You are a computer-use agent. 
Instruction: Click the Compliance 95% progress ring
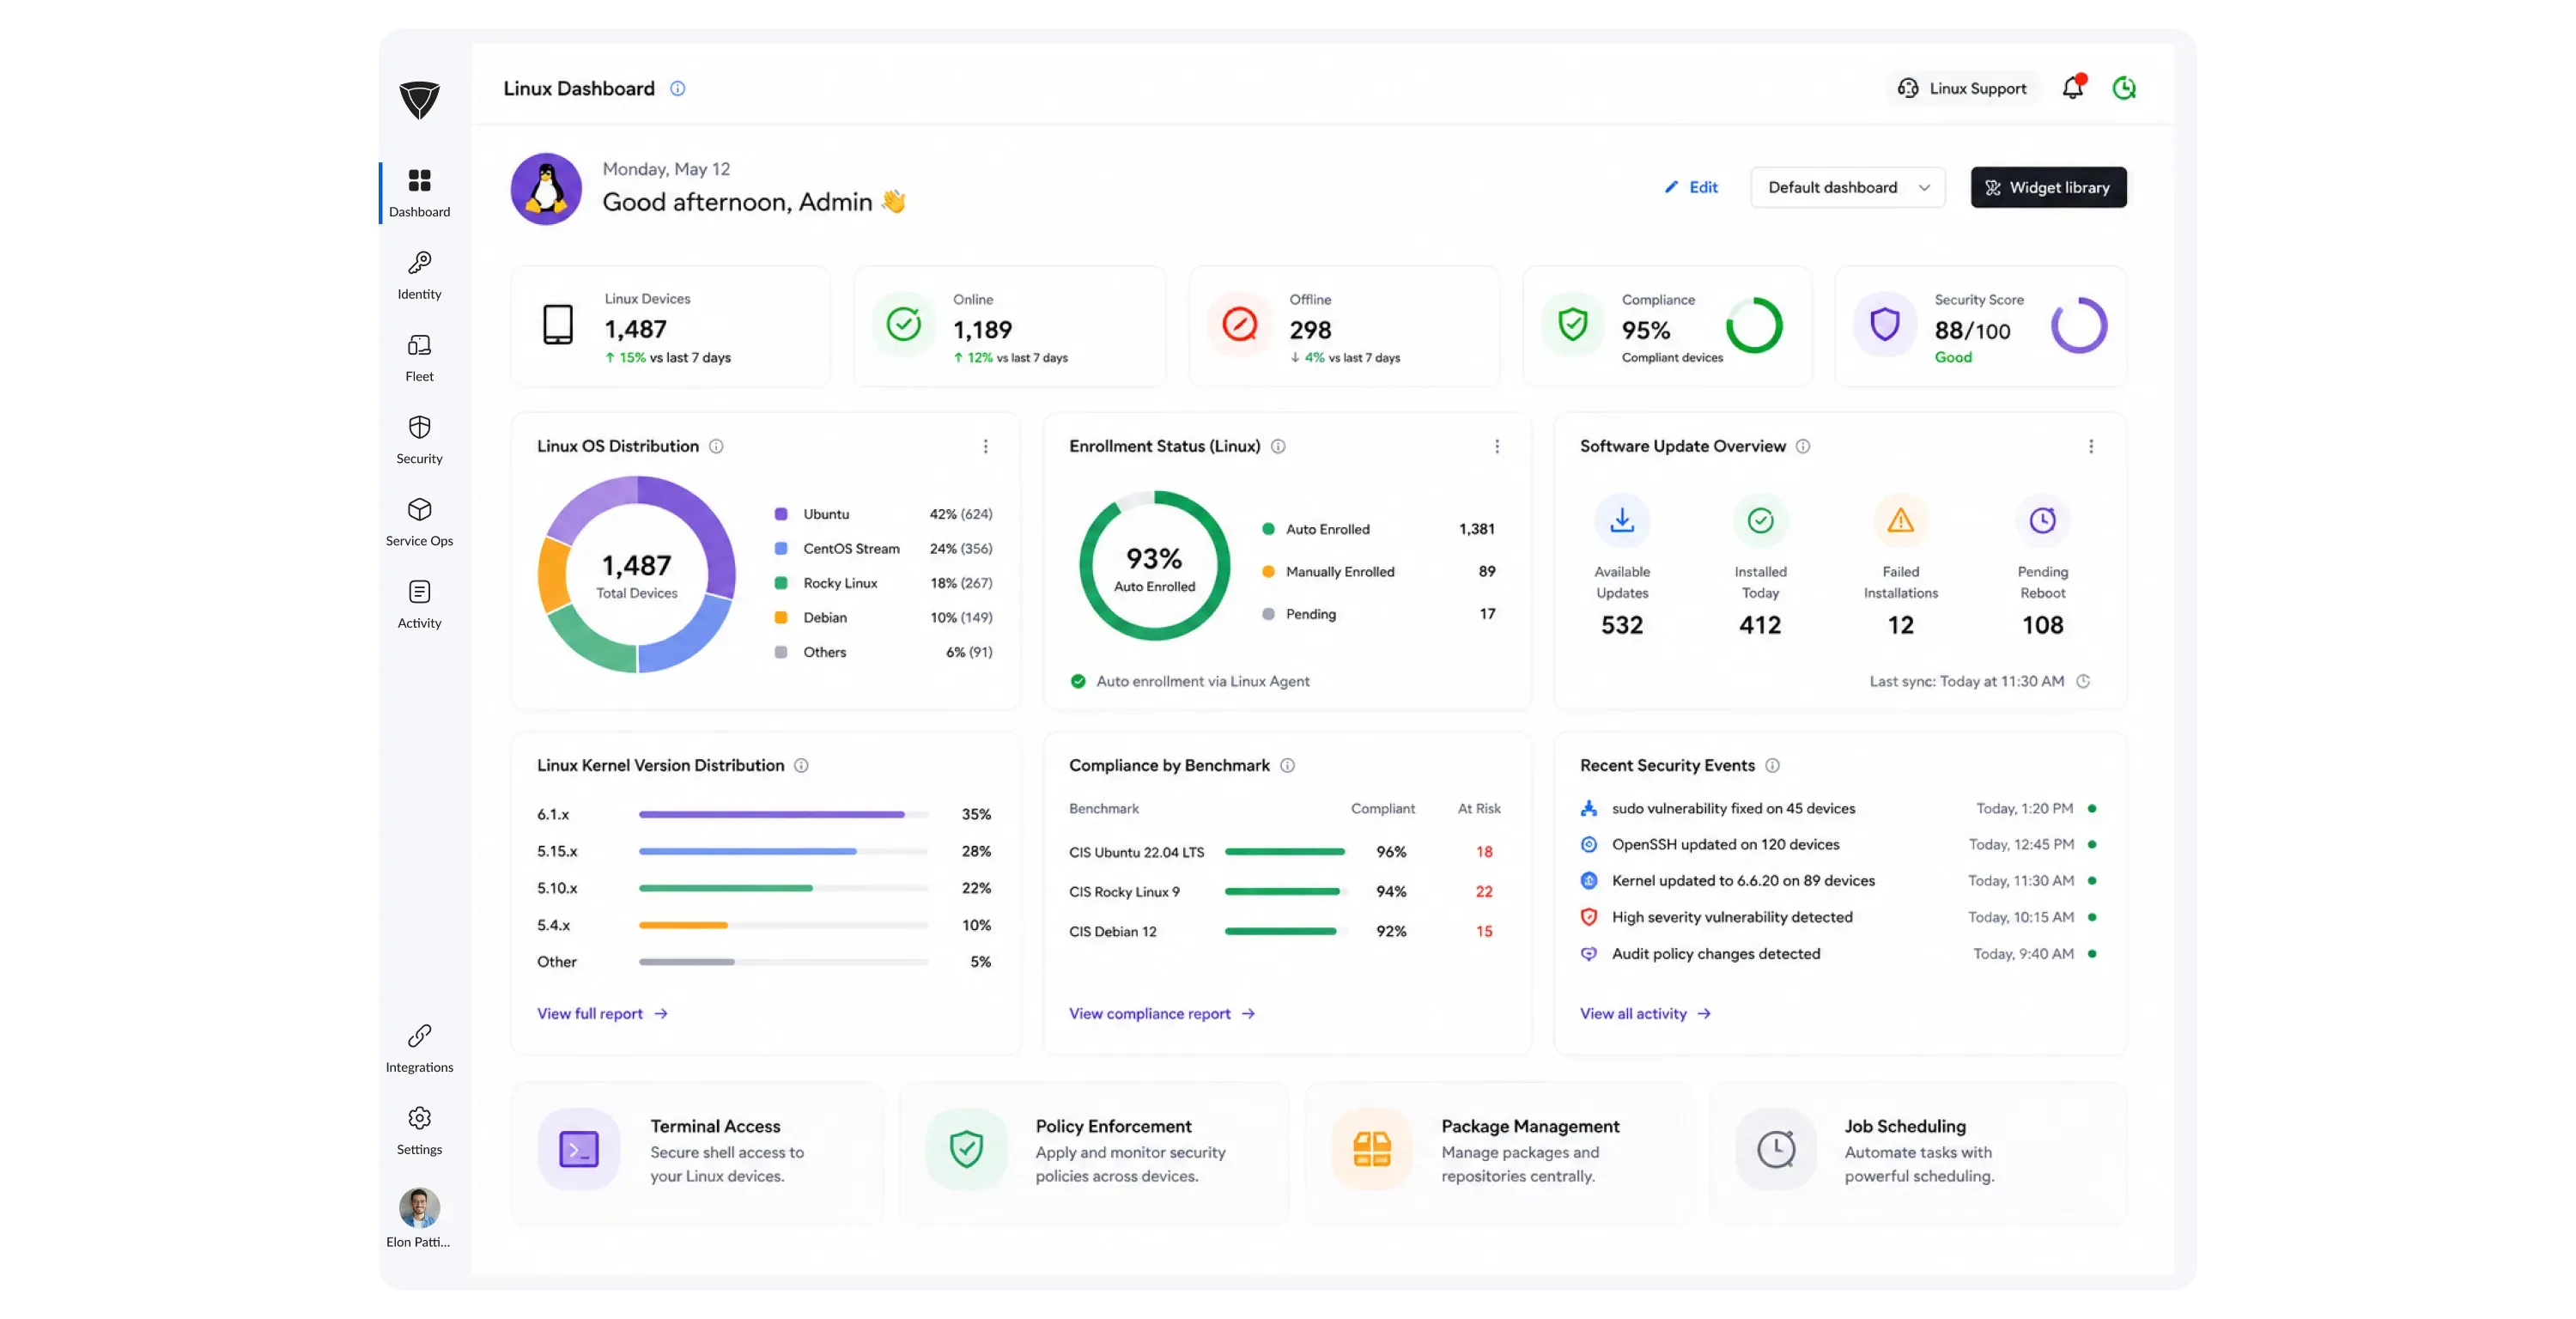1754,325
